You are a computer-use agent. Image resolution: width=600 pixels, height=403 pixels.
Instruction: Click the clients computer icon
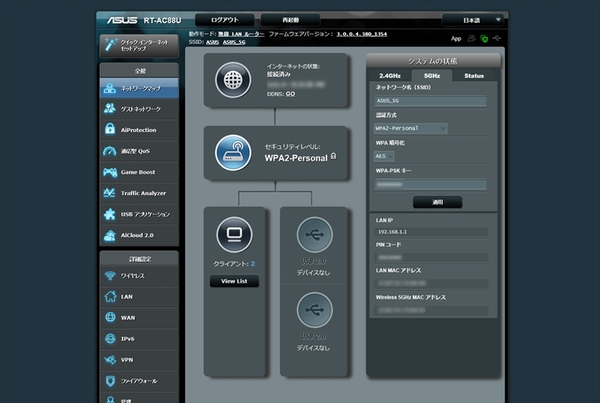(234, 235)
